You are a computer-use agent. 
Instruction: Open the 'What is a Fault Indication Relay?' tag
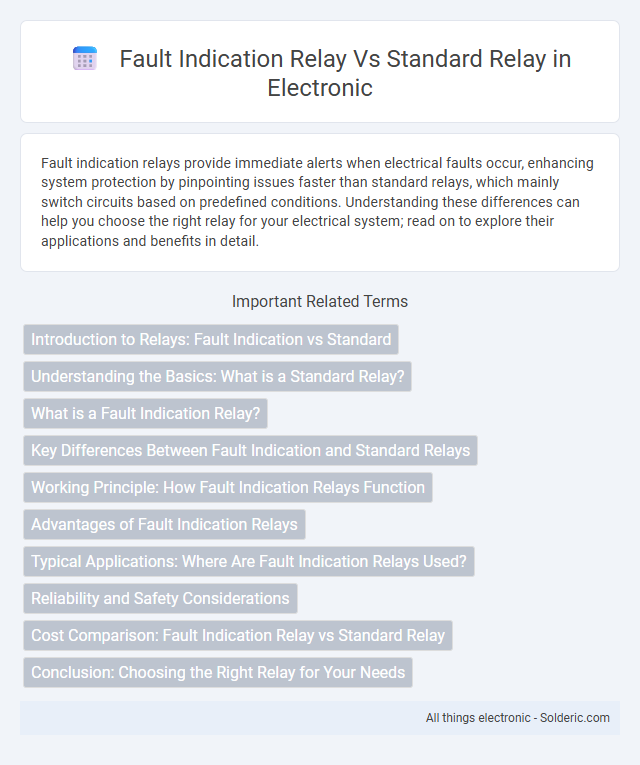145,413
